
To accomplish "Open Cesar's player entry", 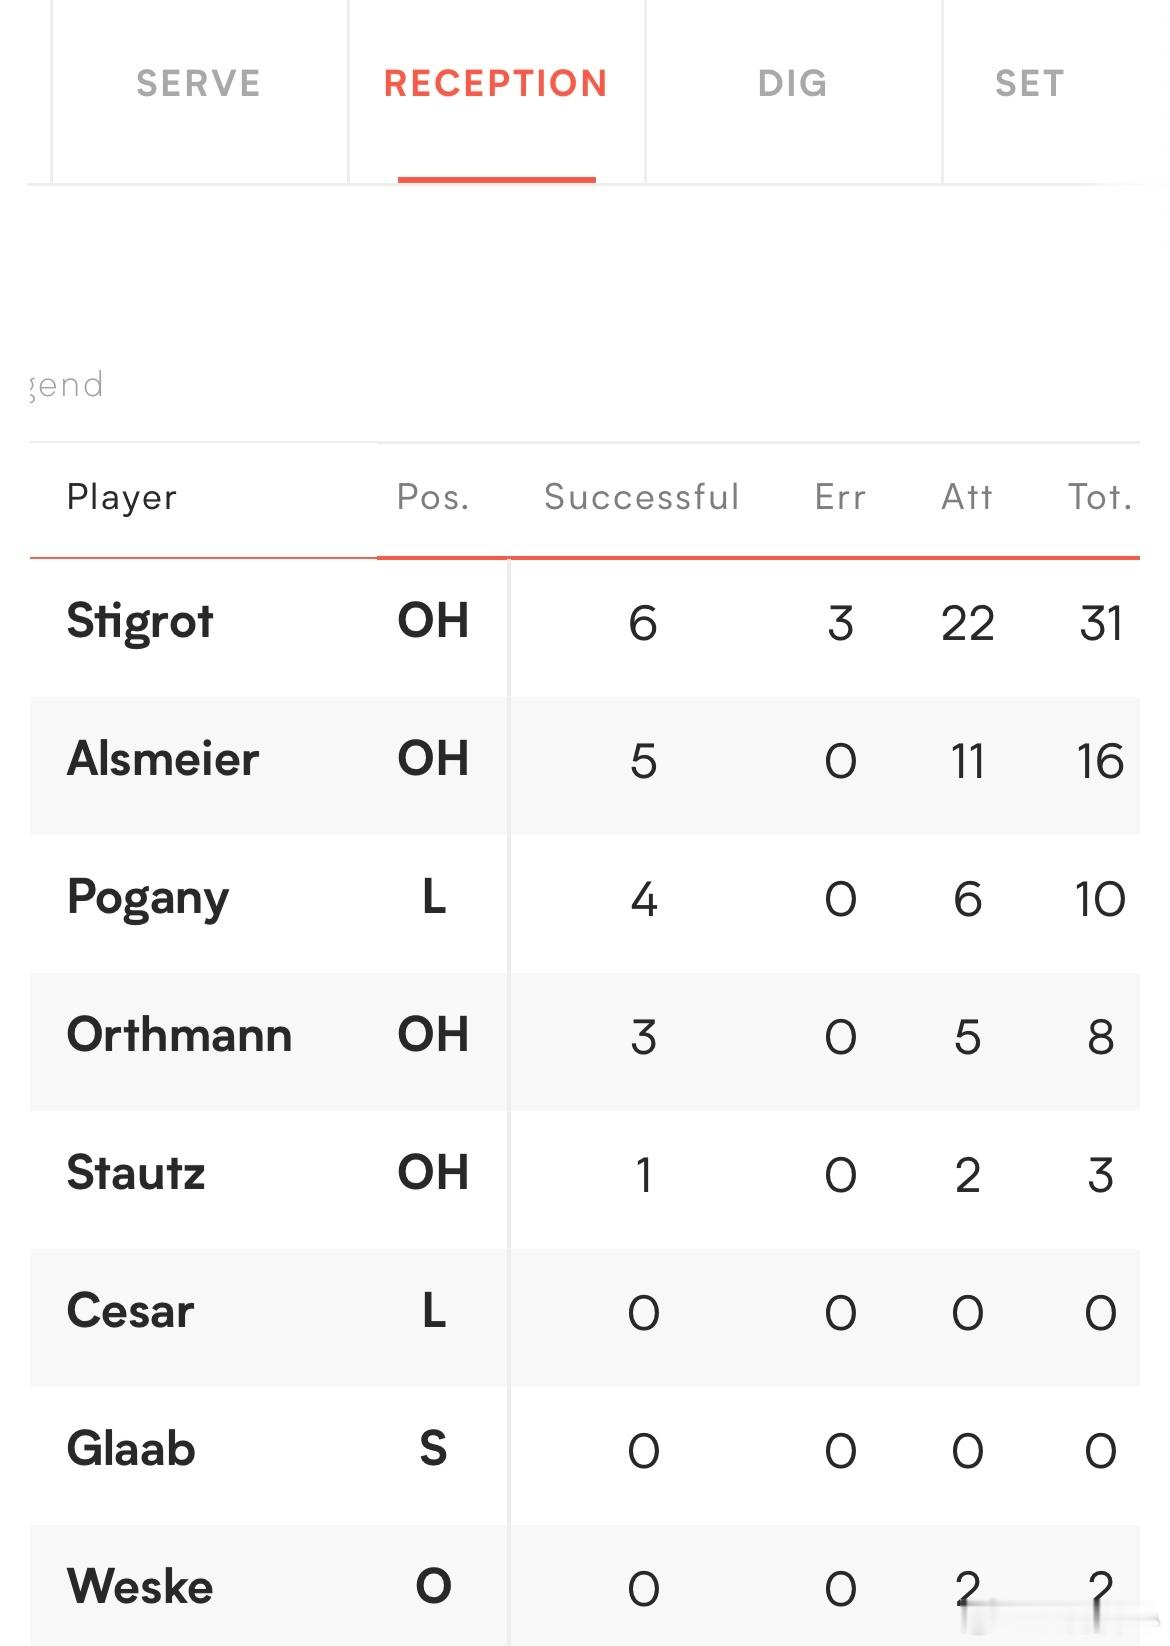I will pyautogui.click(x=130, y=1311).
